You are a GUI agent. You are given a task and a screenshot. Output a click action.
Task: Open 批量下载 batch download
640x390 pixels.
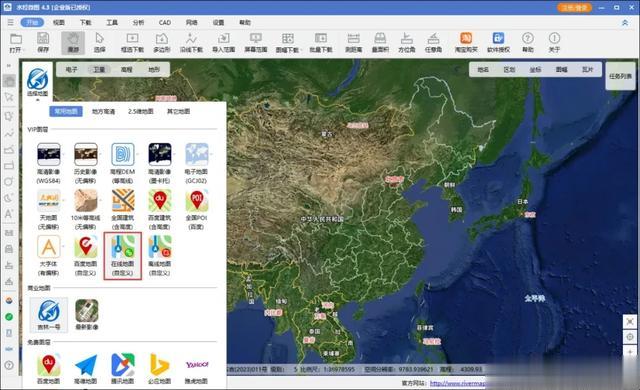[x=321, y=42]
